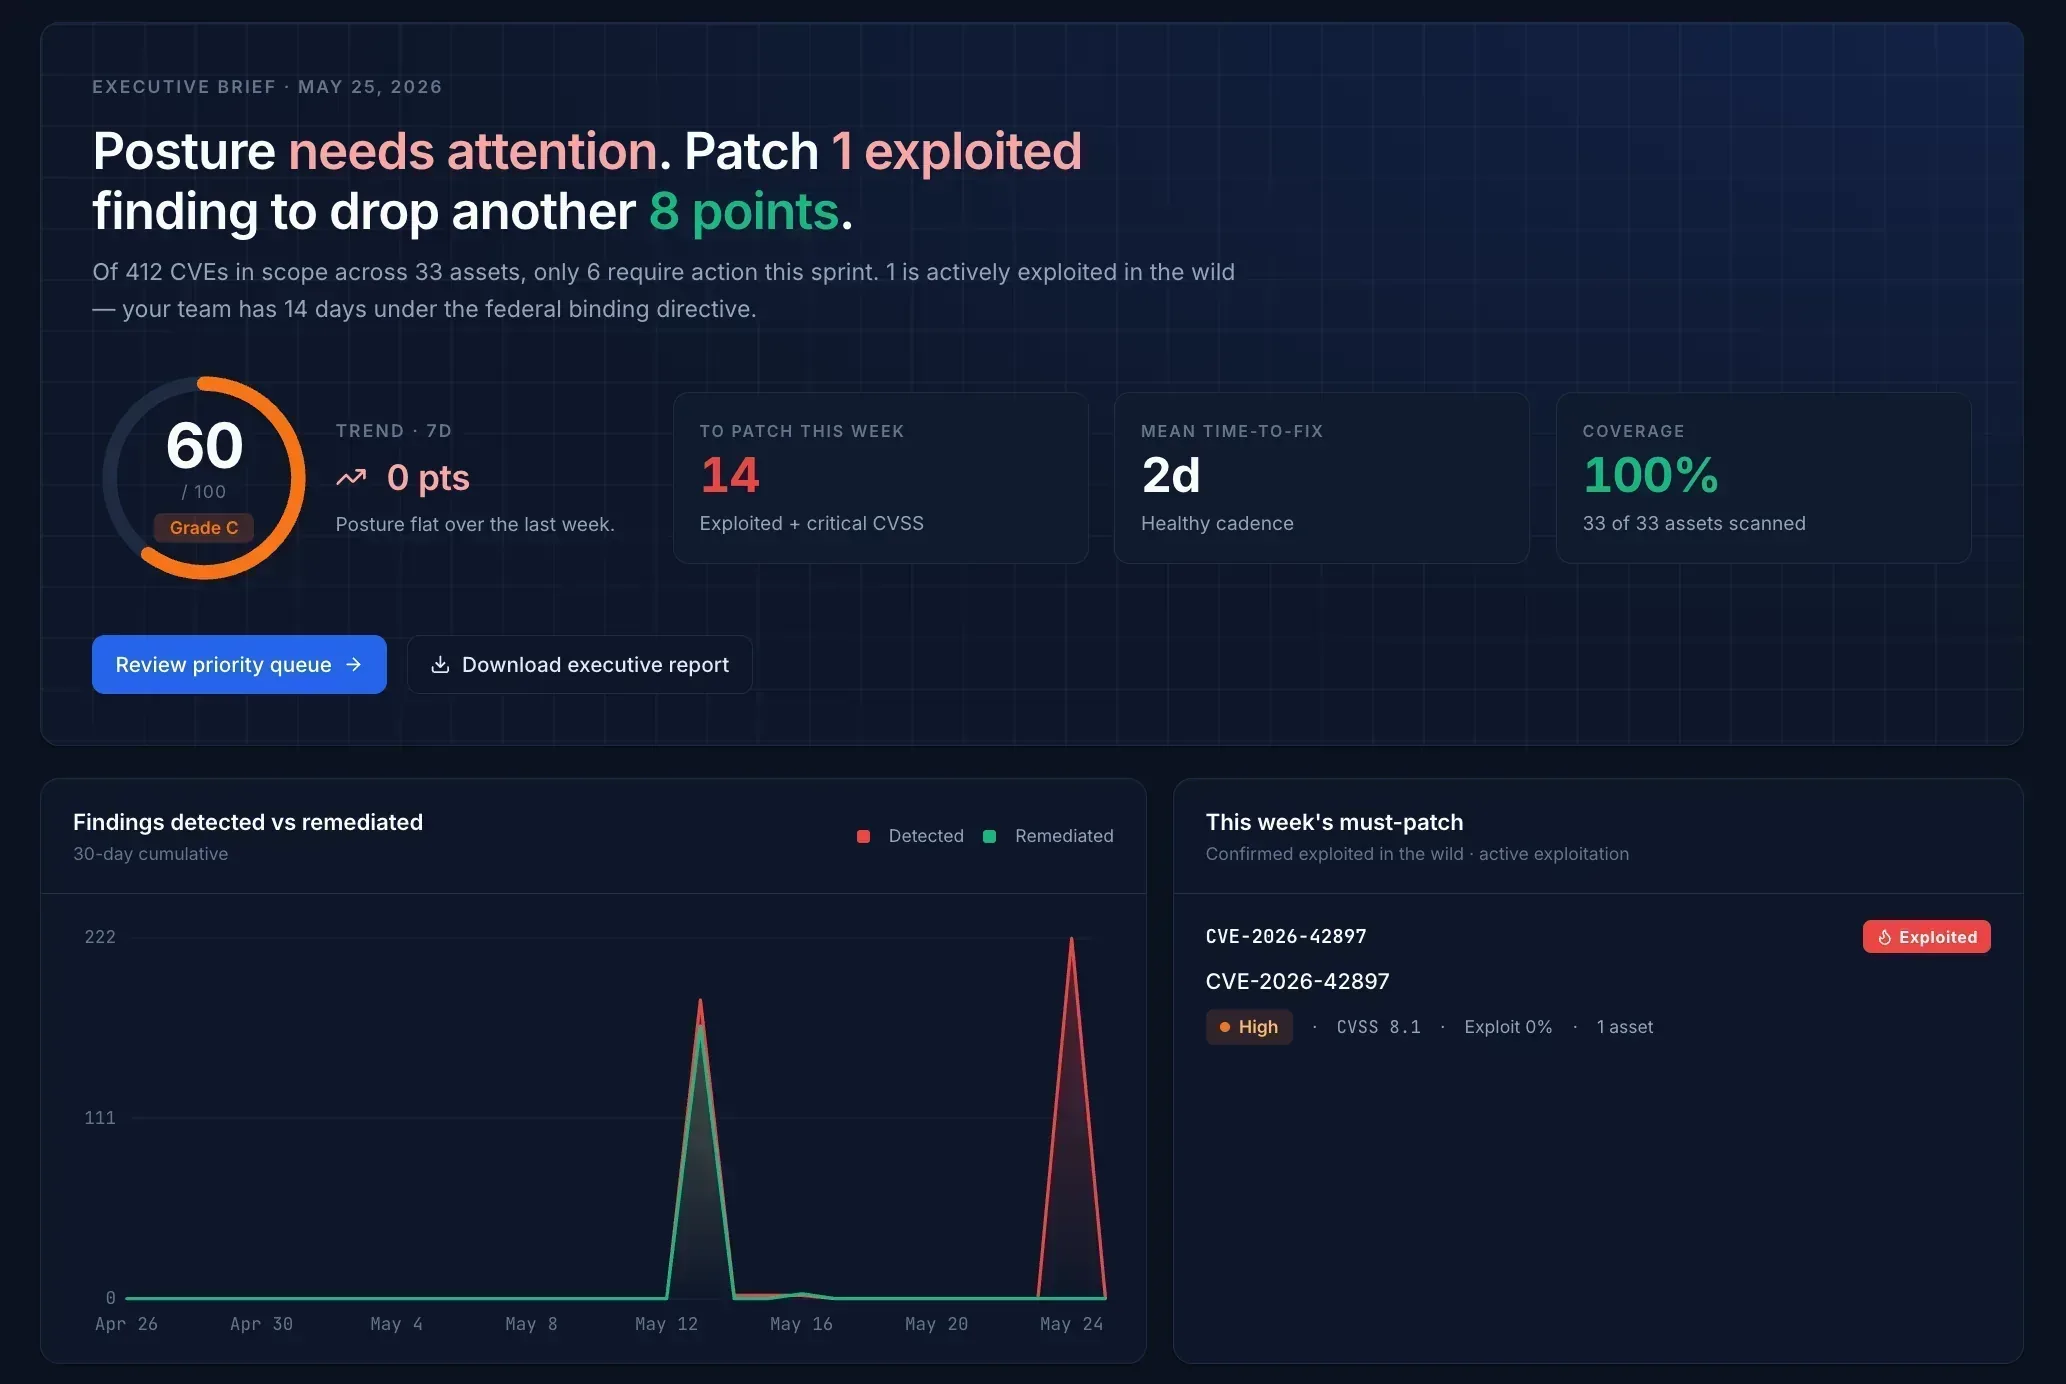2066x1384 pixels.
Task: Click This week's must-patch heading
Action: pos(1334,822)
